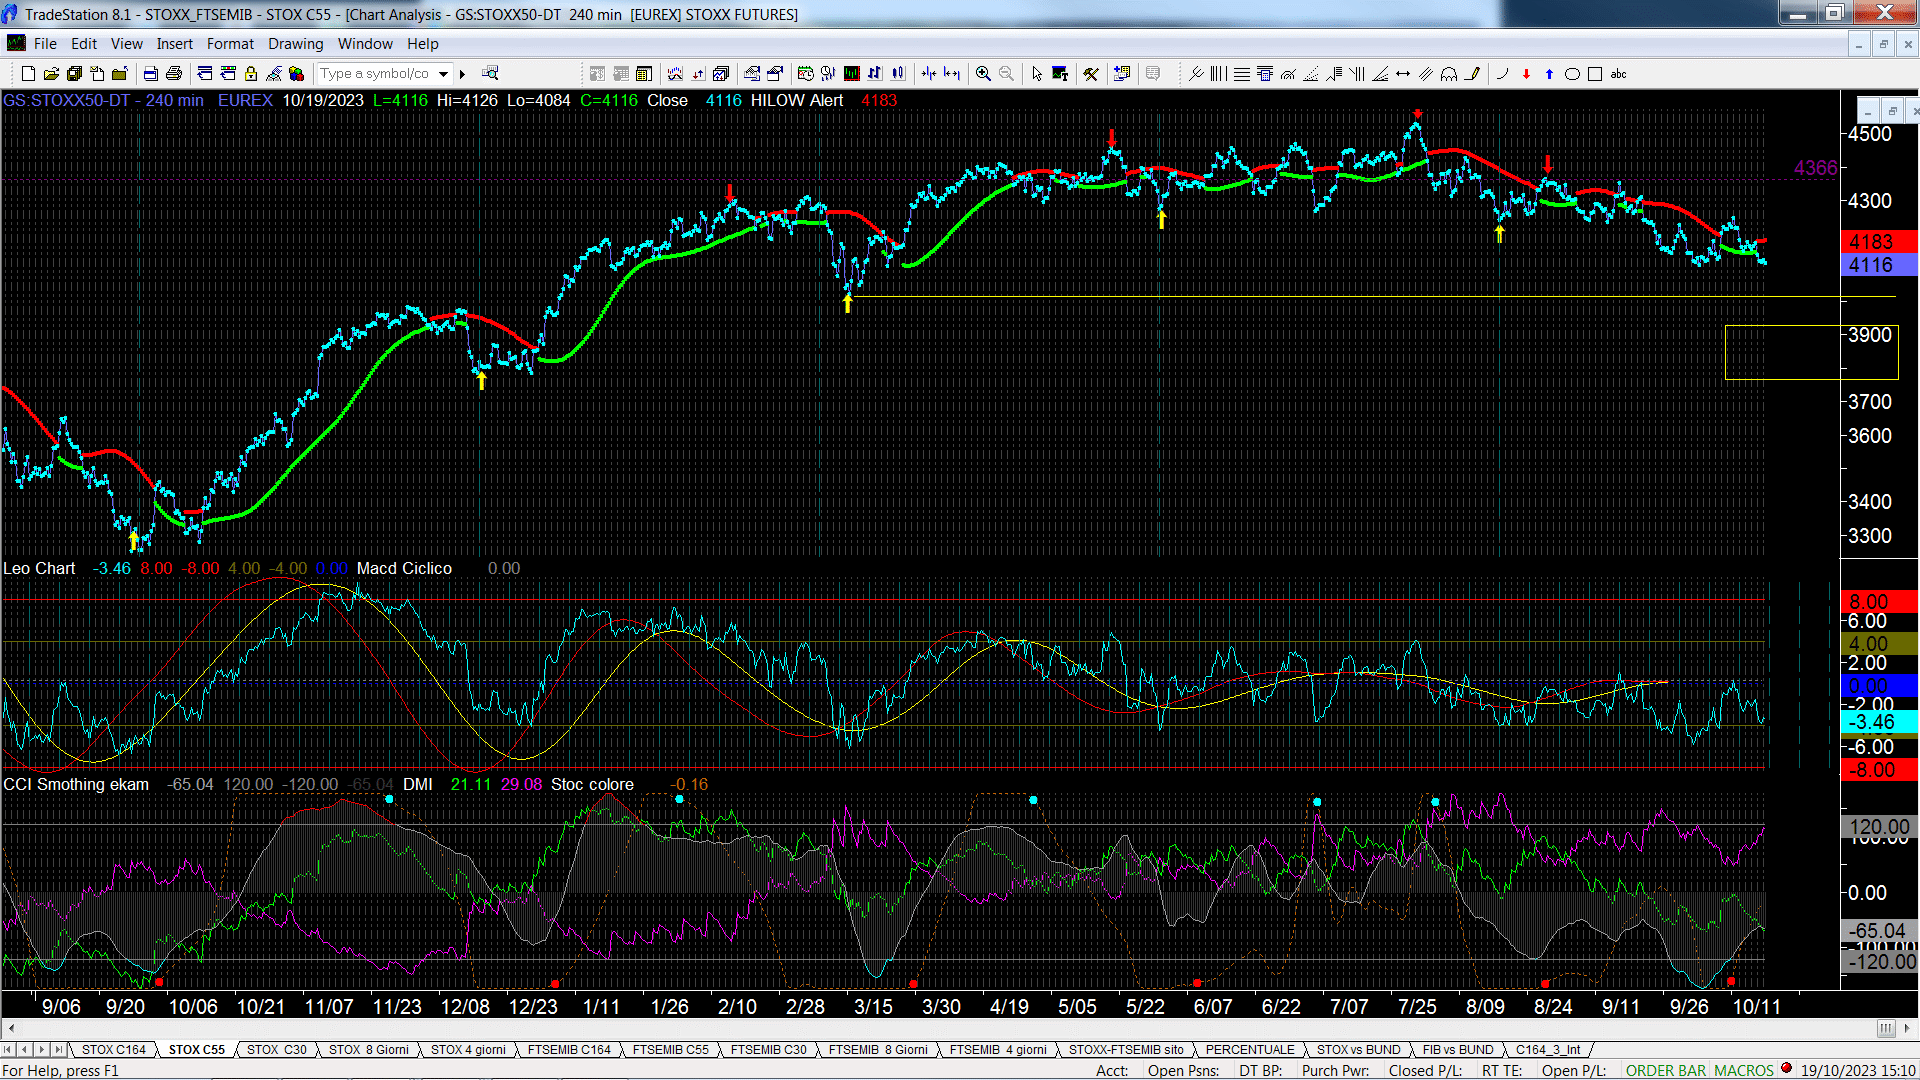Click the -3.46 cyan indicator value label
1920x1080 pixels.
pos(1878,722)
